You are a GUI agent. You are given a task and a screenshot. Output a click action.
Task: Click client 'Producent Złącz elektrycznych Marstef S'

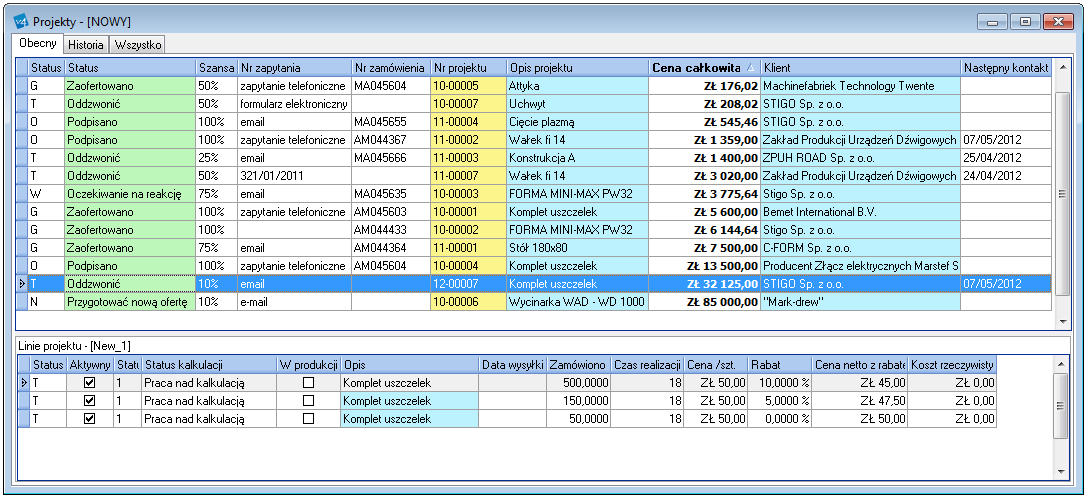coord(860,266)
